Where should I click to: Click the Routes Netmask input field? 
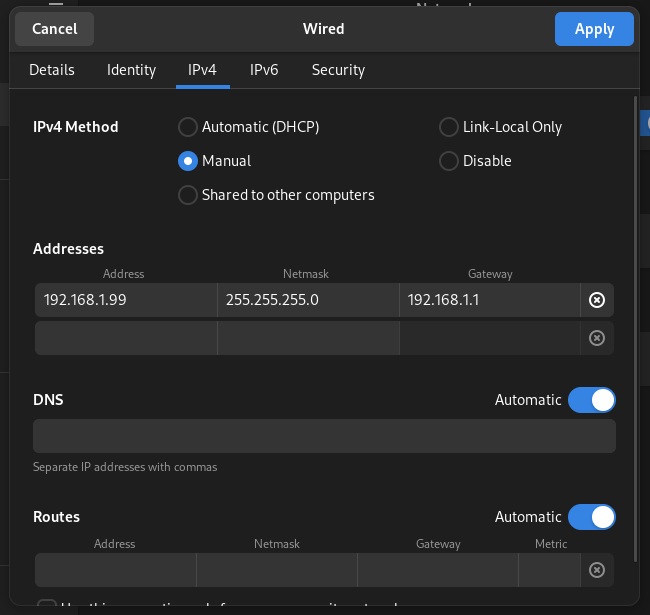[276, 570]
